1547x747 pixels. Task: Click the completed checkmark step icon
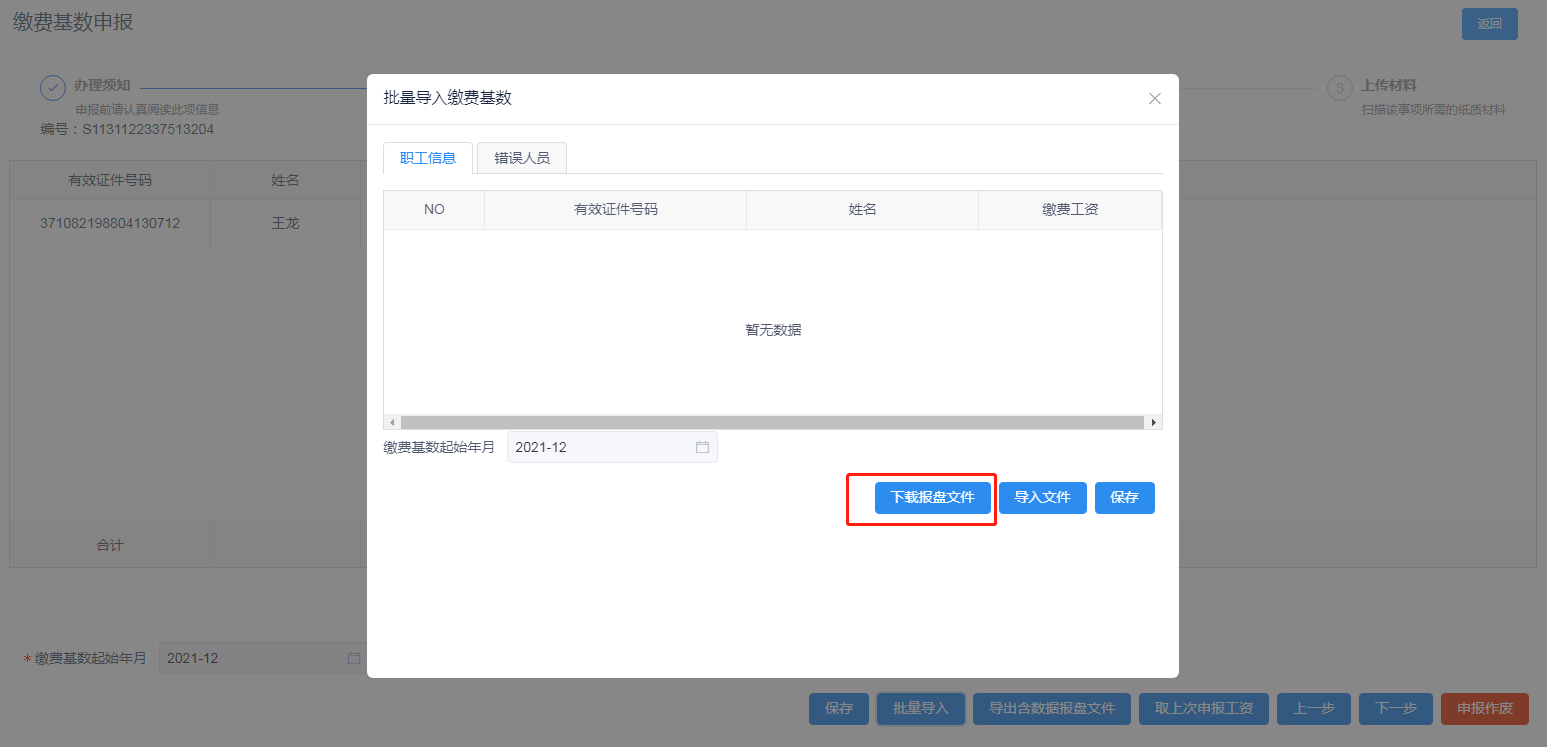click(x=53, y=88)
